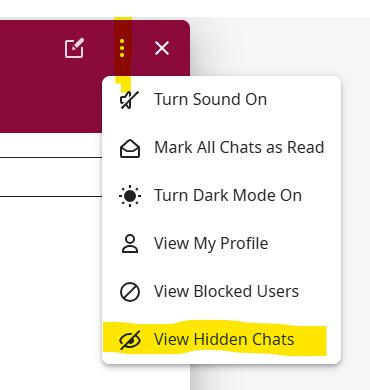Click the sun brightness icon
370x390 pixels.
(x=130, y=196)
